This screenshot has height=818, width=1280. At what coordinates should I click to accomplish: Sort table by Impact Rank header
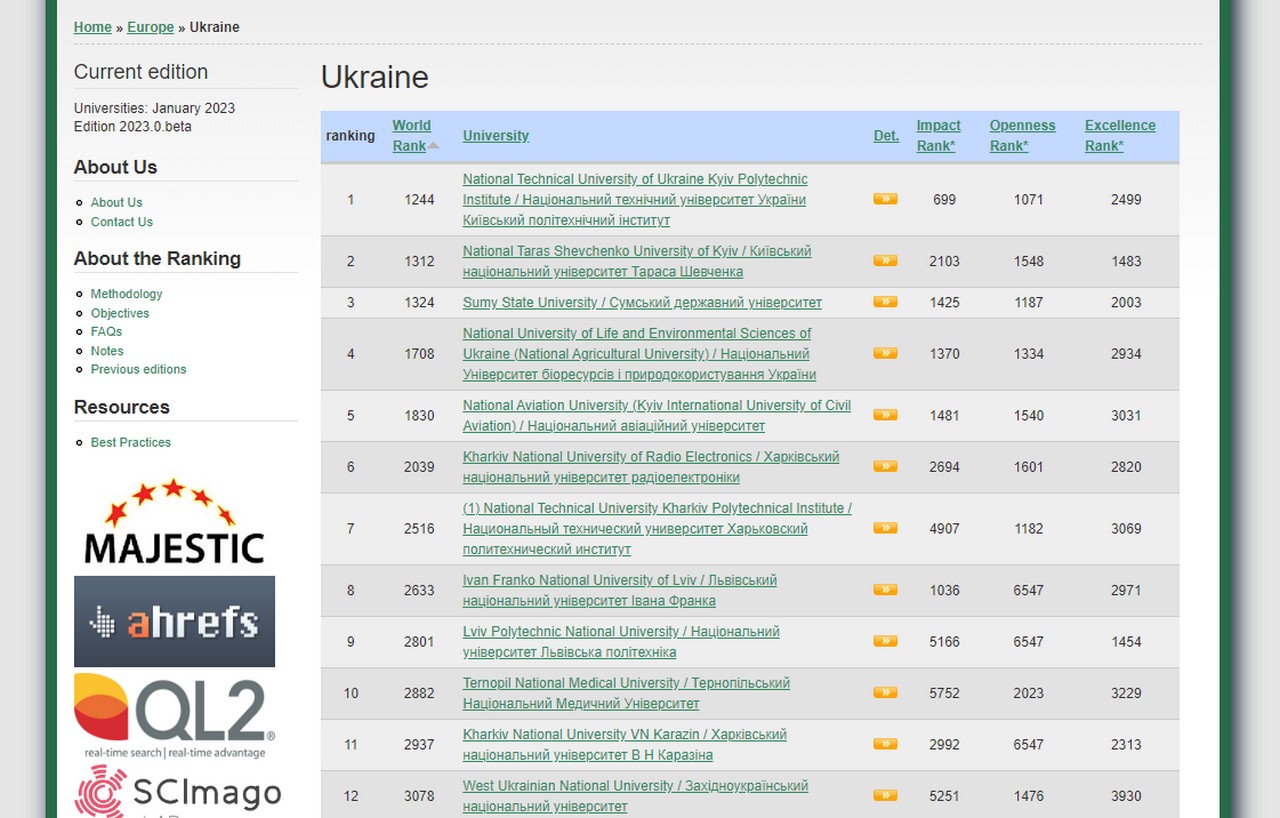[x=938, y=135]
